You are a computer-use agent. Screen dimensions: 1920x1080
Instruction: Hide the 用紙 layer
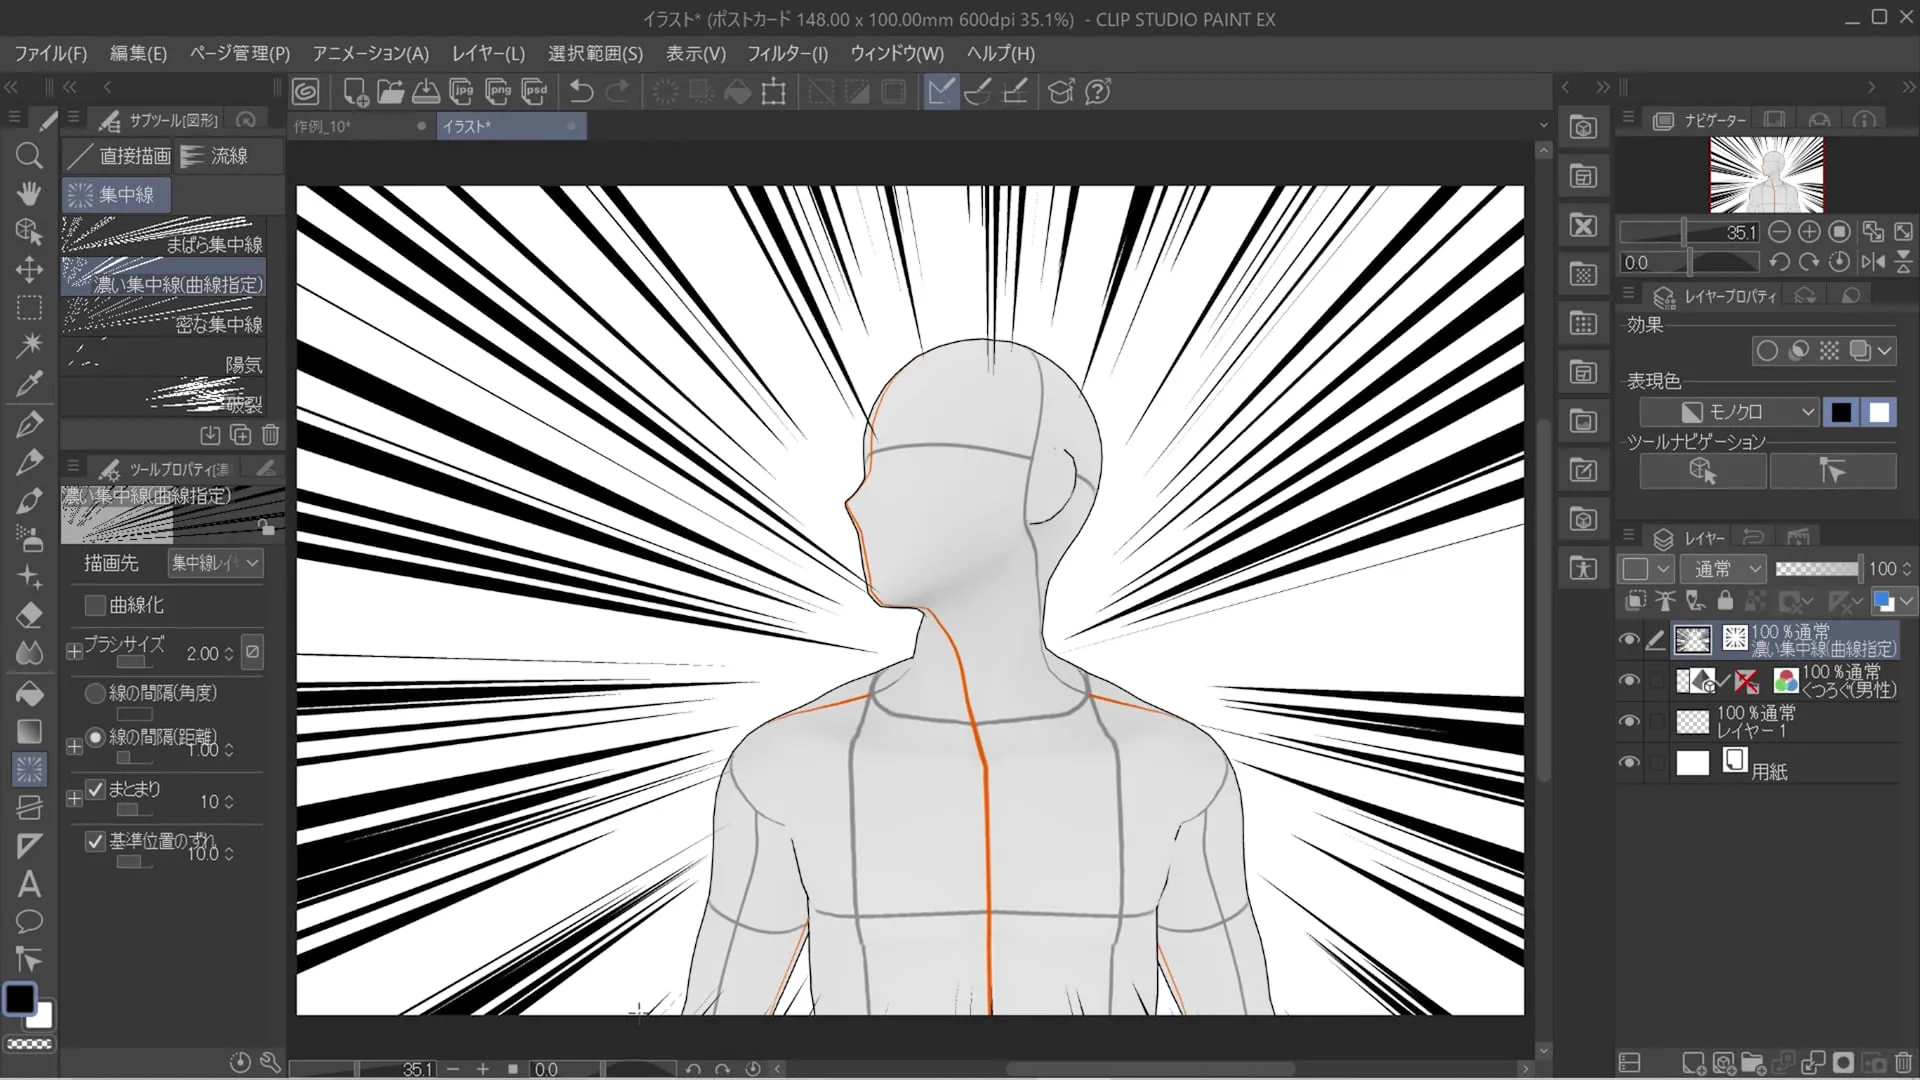[1629, 763]
